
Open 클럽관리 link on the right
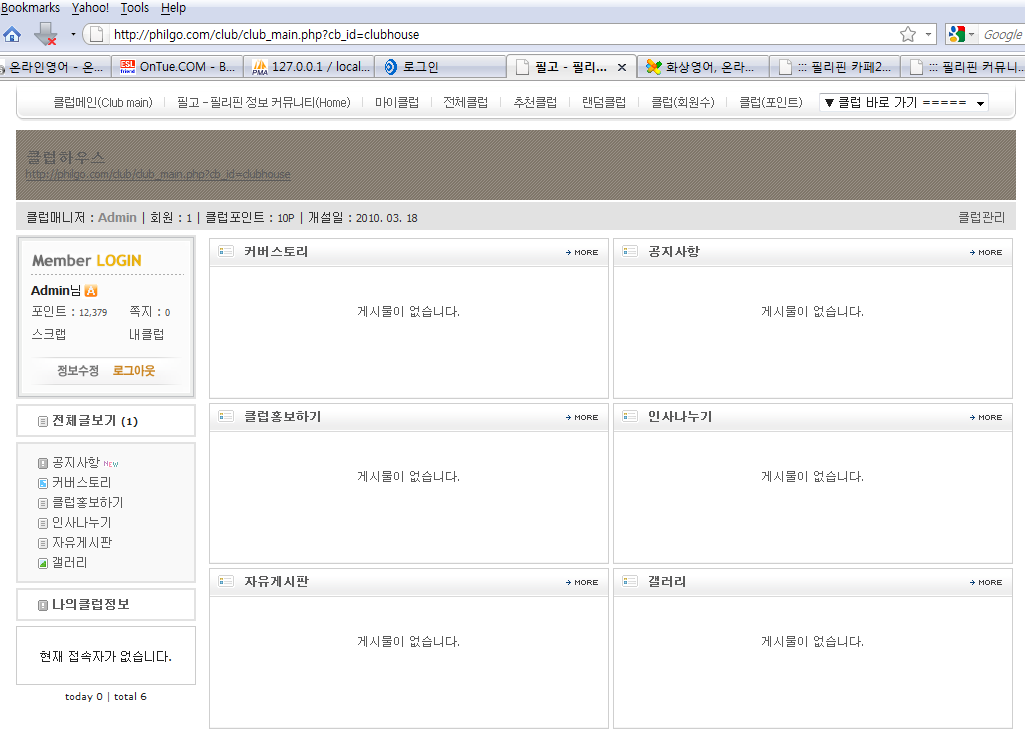click(981, 217)
